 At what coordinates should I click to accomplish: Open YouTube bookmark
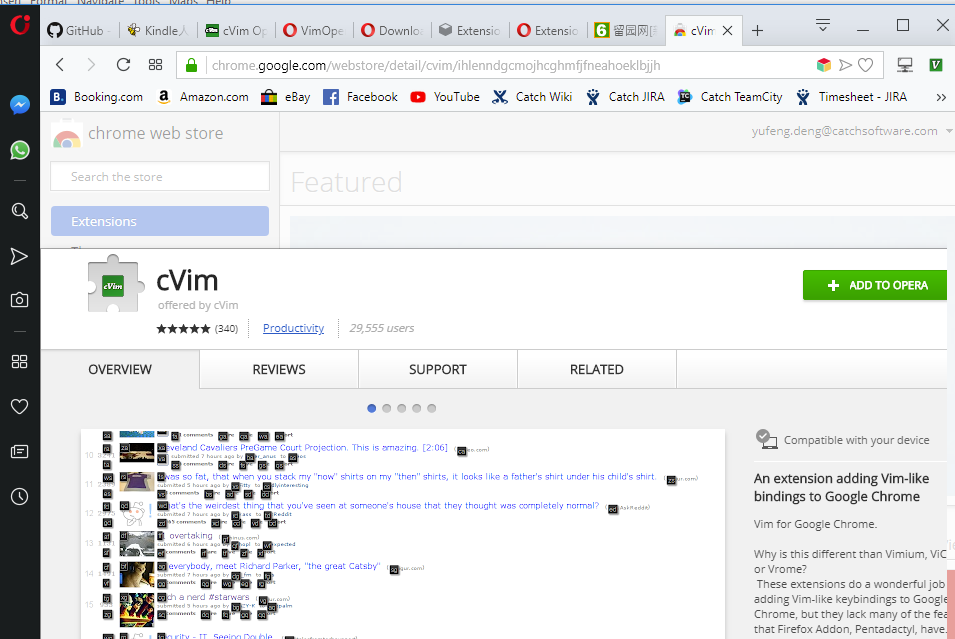coord(445,97)
